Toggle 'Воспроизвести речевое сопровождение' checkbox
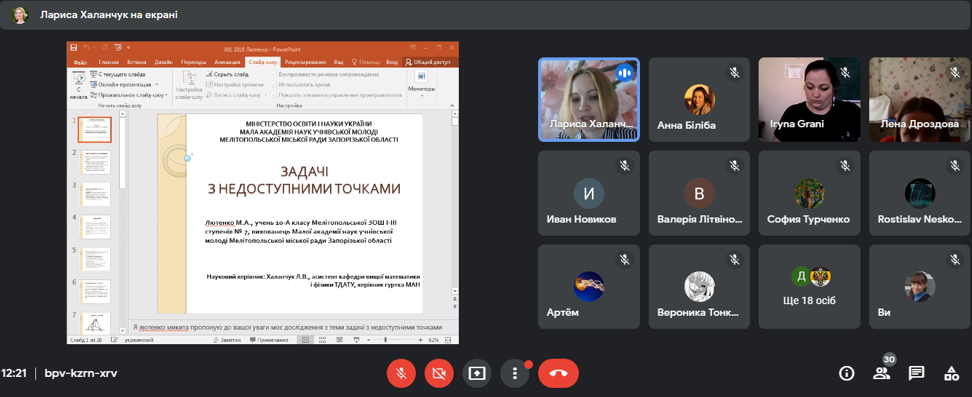This screenshot has width=972, height=397. pos(274,74)
